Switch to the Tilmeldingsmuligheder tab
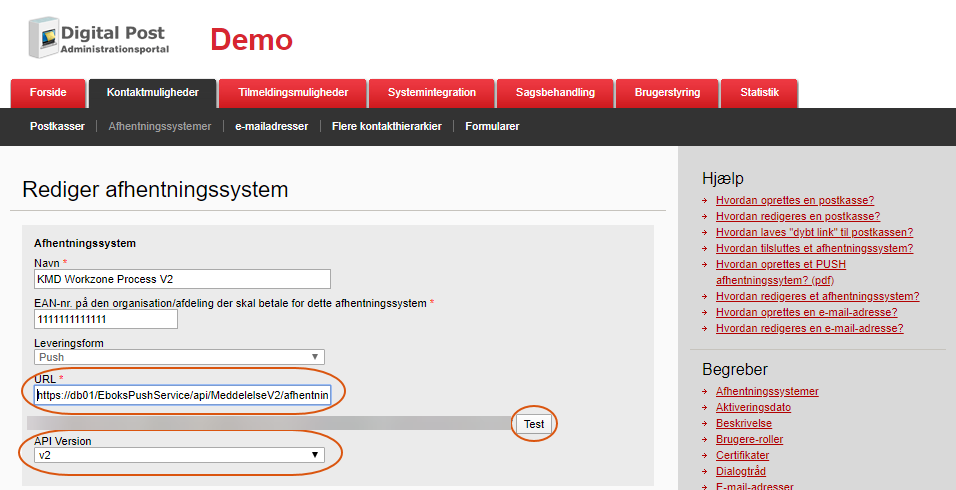This screenshot has width=956, height=490. point(293,93)
